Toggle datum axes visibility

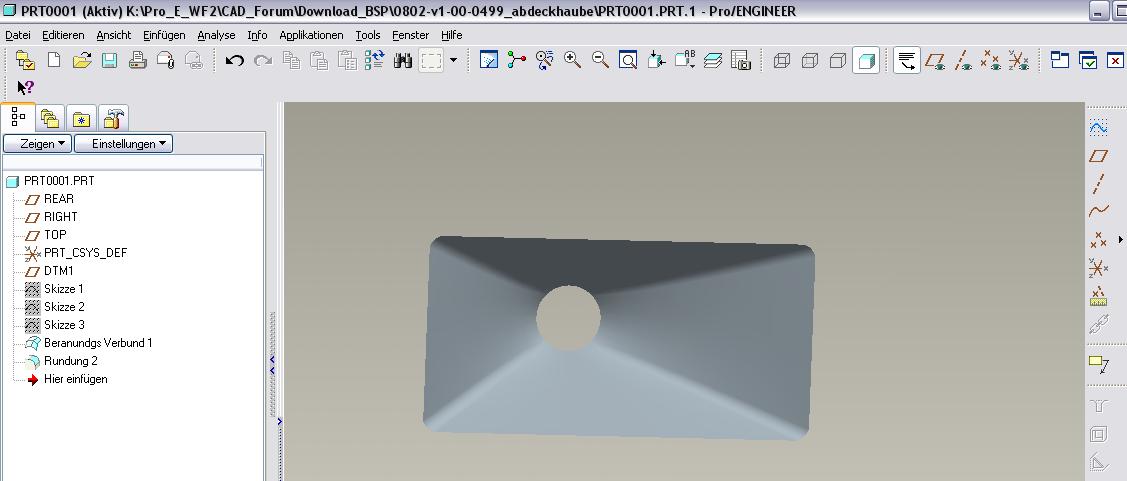pos(963,61)
